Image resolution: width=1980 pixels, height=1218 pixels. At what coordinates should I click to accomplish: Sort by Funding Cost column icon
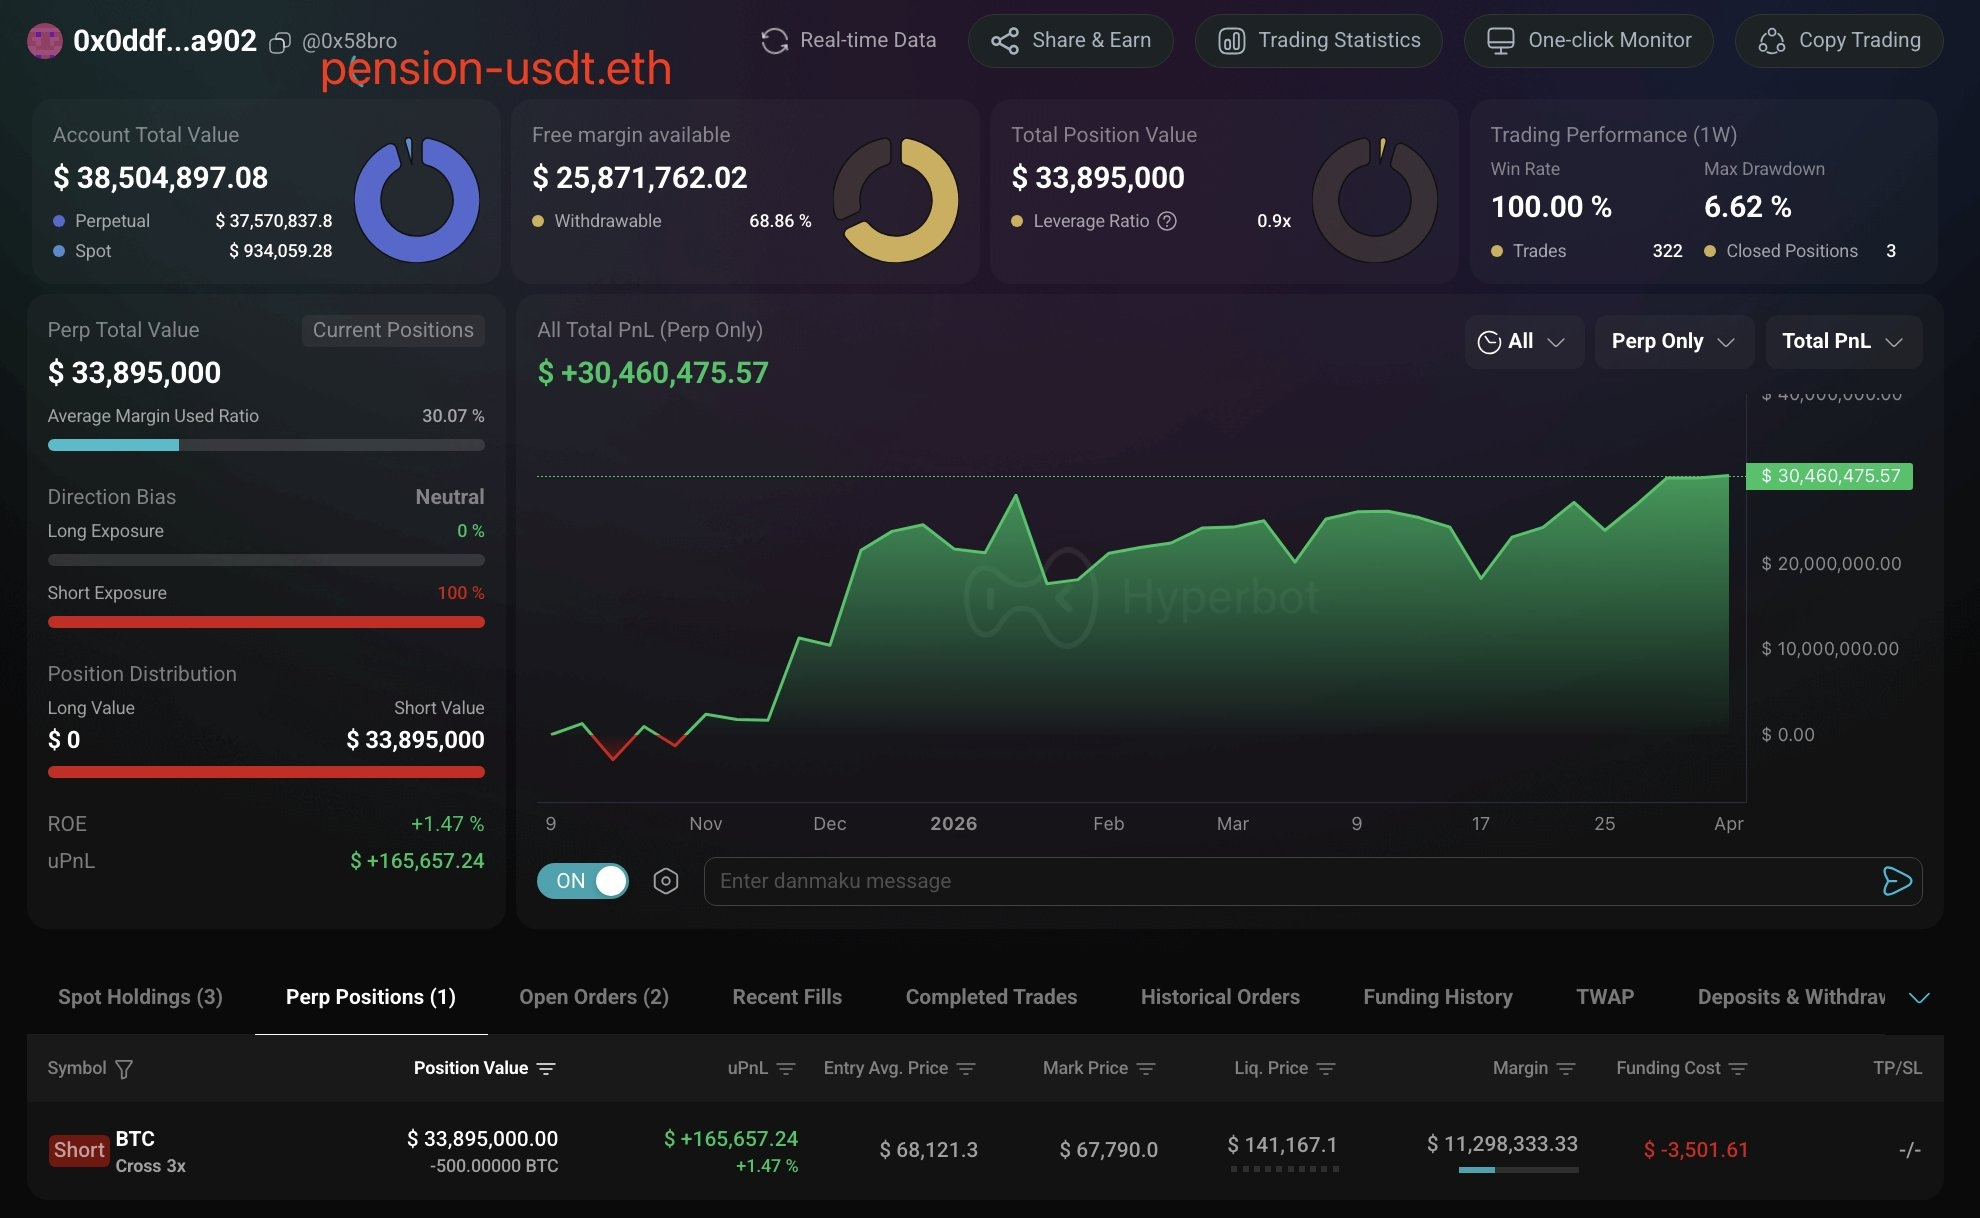click(x=1738, y=1069)
